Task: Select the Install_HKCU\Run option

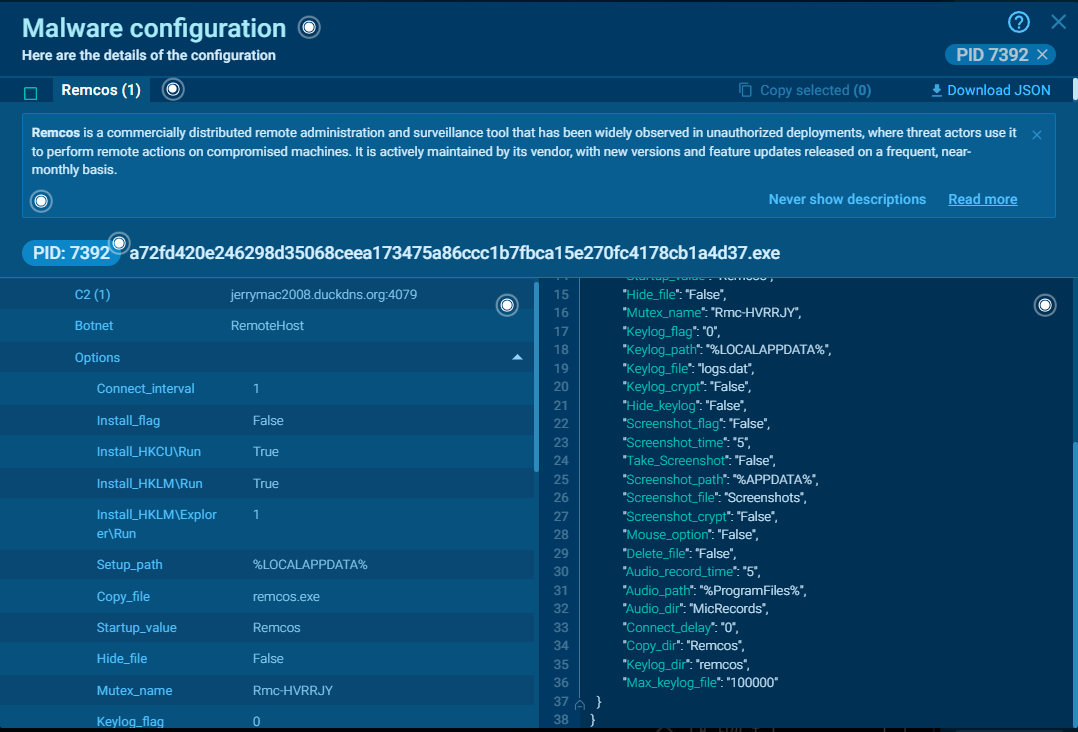Action: point(267,452)
